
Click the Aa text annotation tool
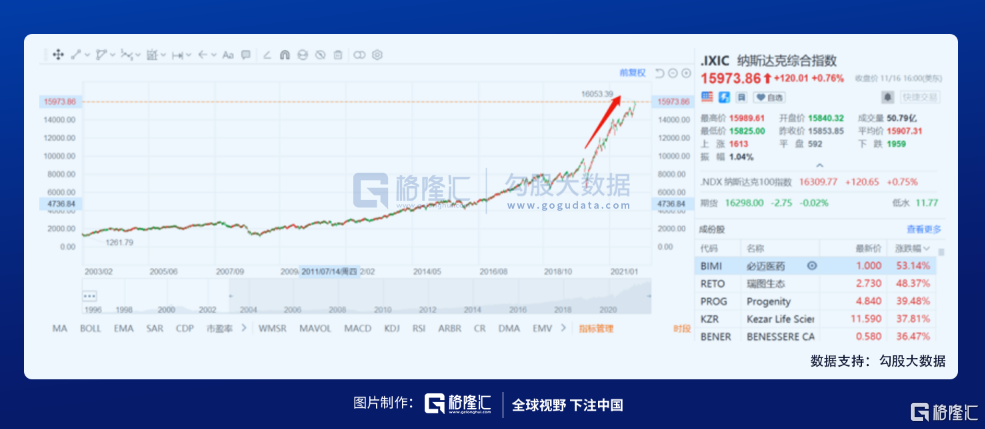228,55
